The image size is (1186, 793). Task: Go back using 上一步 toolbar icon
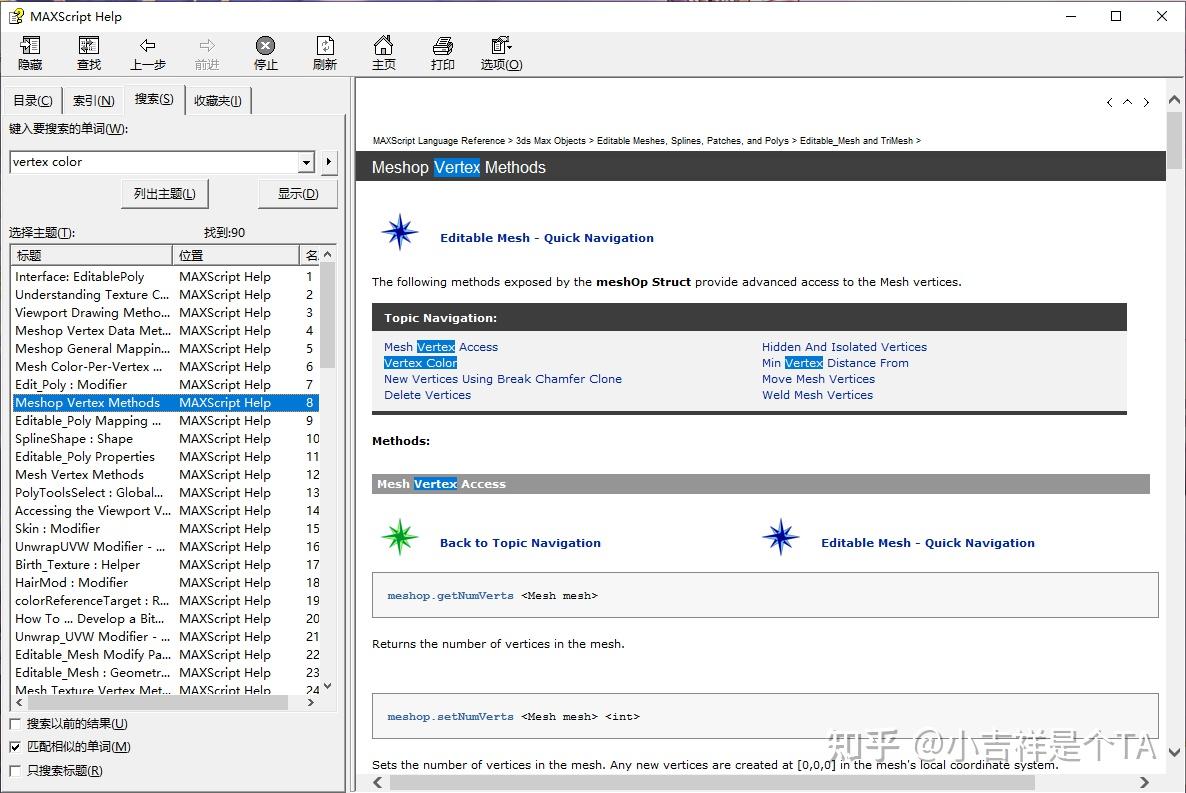pos(147,52)
